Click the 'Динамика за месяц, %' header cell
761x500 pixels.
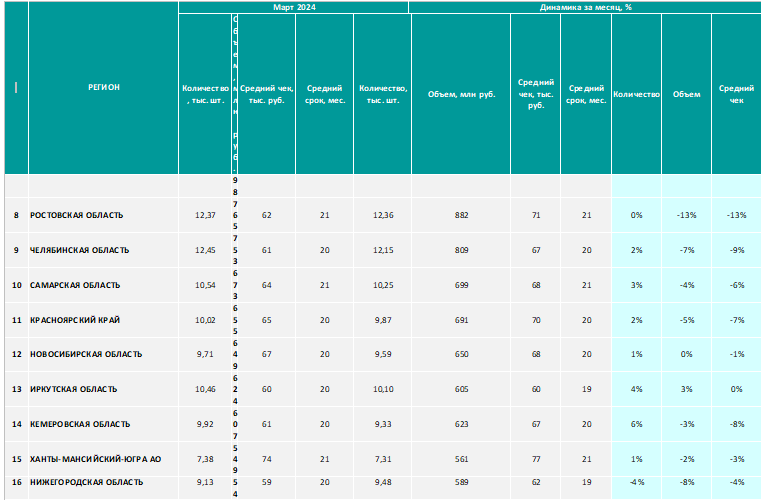pyautogui.click(x=585, y=7)
